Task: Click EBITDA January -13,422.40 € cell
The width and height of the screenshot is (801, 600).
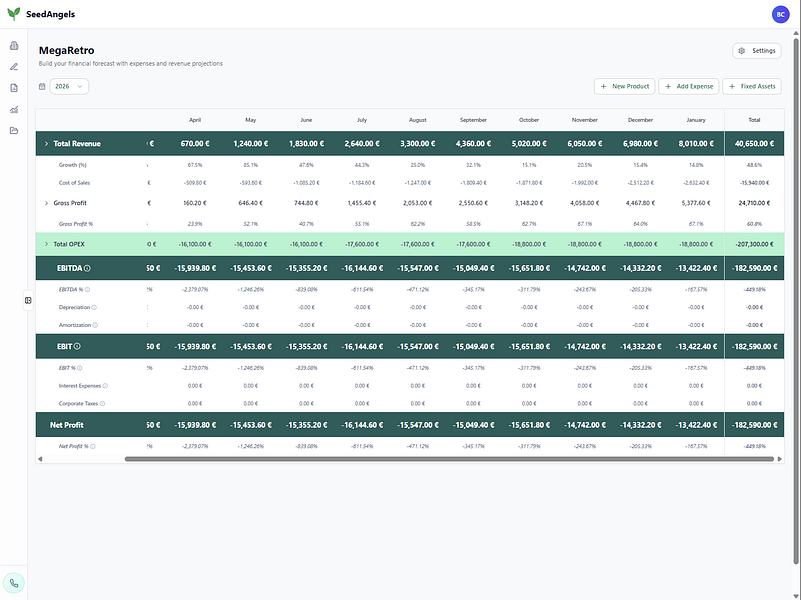Action: click(696, 268)
